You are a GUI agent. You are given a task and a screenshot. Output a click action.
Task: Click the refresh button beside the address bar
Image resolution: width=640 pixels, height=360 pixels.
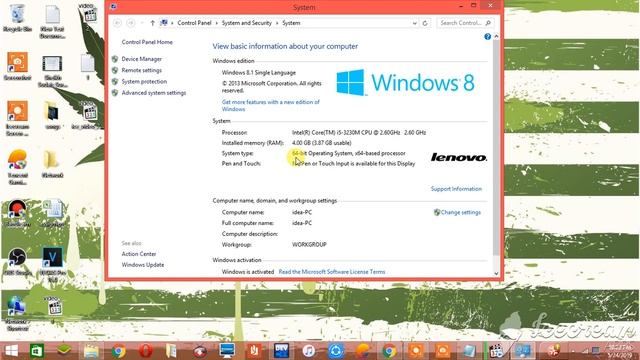click(x=425, y=23)
